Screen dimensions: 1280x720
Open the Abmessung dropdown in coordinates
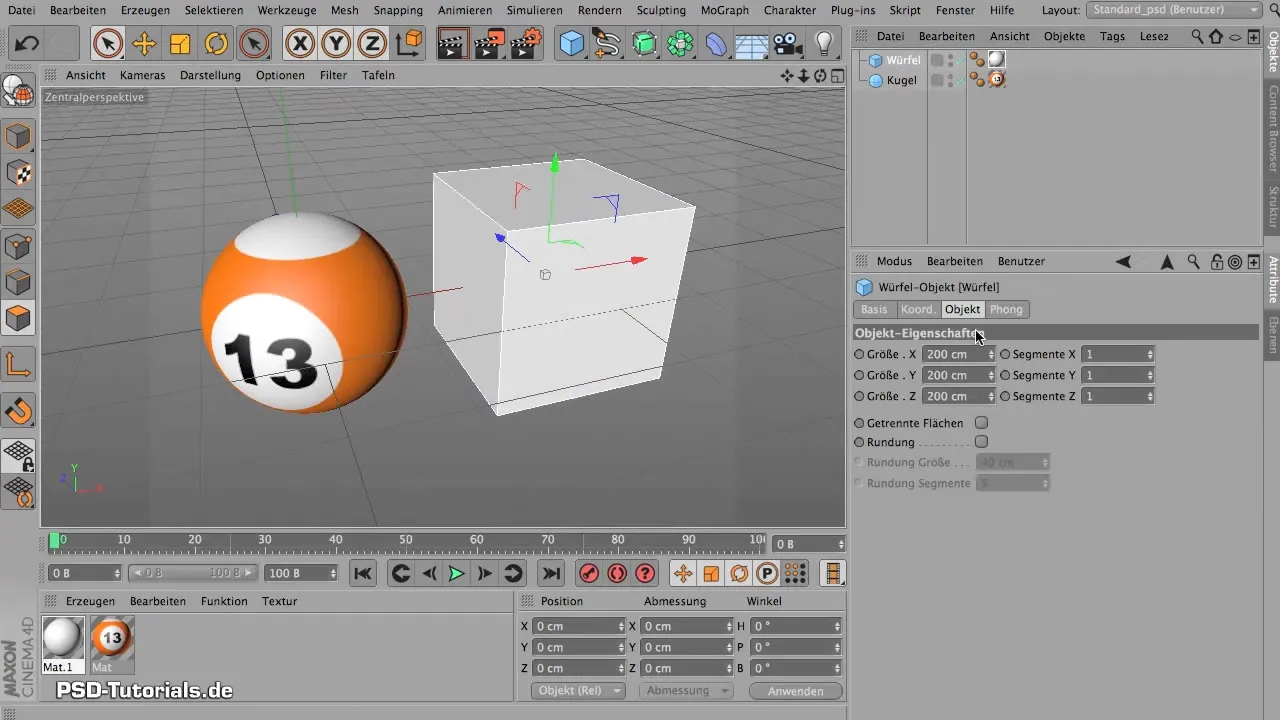pos(685,691)
